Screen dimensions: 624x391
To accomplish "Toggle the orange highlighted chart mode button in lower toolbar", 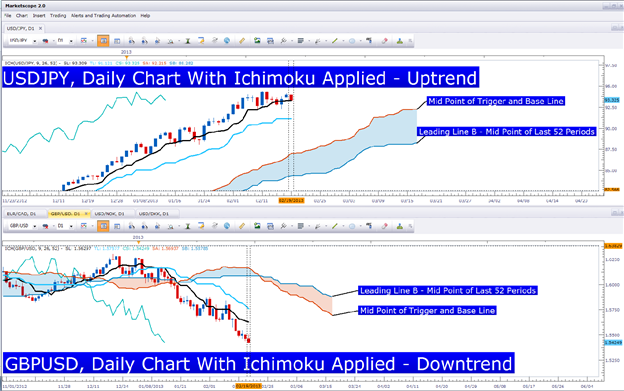I will 103,226.
